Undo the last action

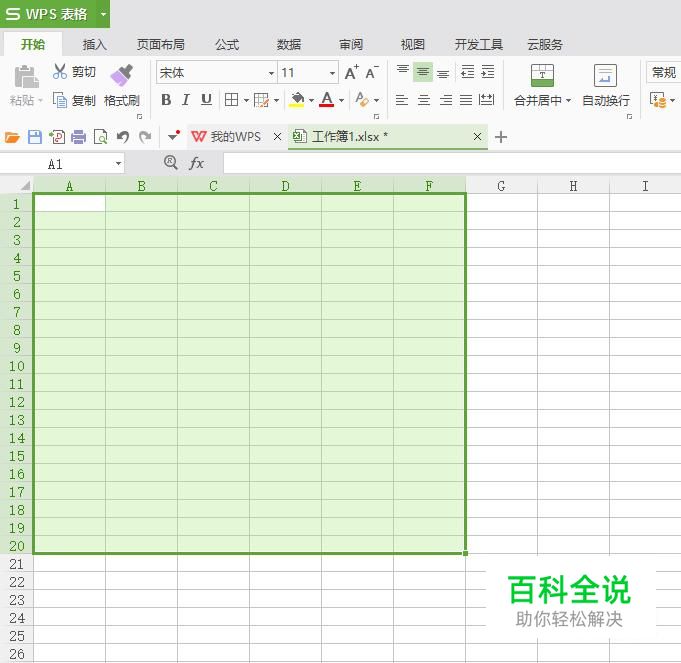(x=122, y=137)
